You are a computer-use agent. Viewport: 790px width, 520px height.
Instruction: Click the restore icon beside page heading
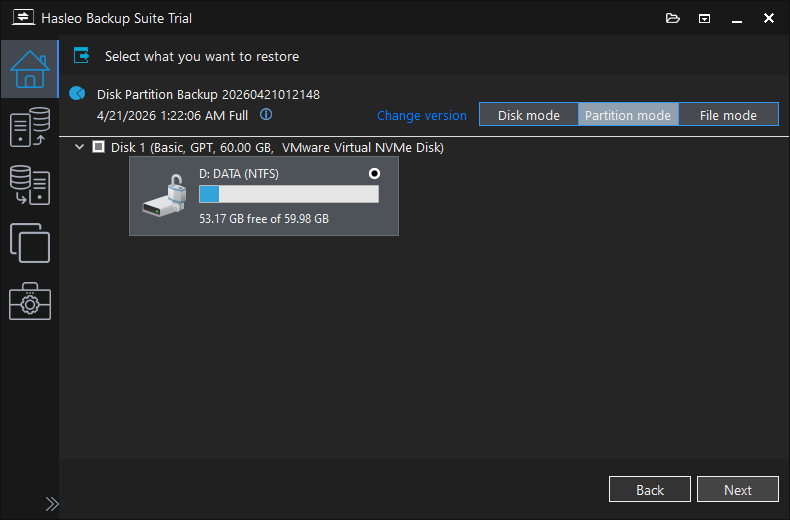81,55
